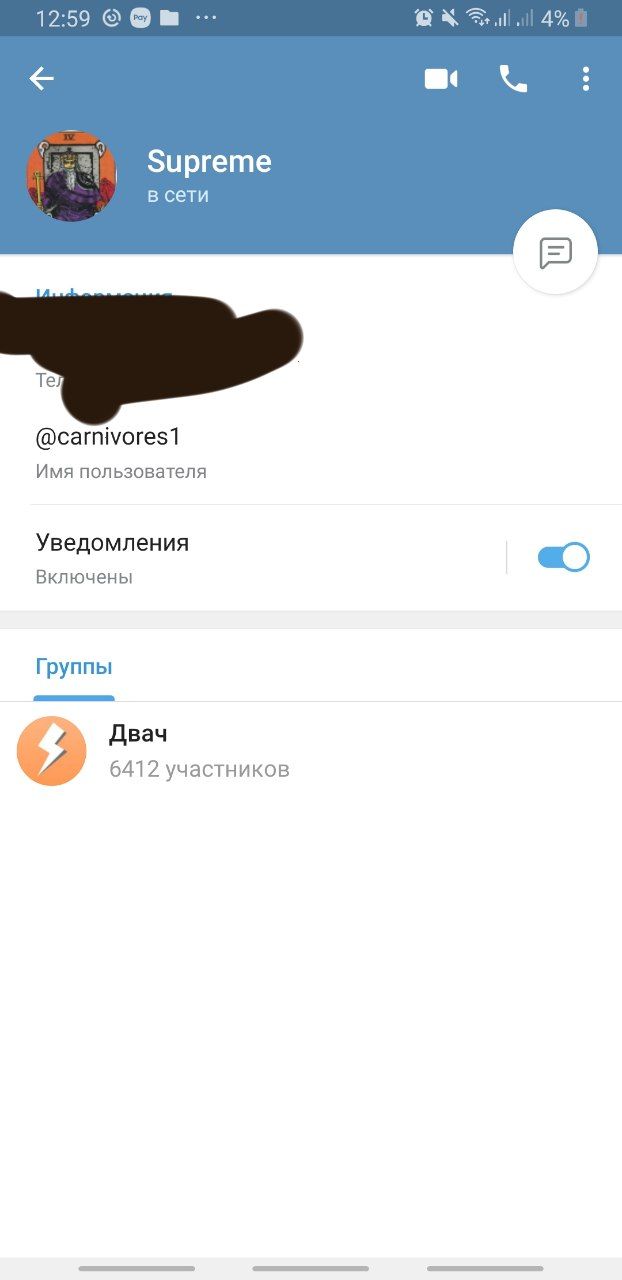Screen dimensions: 622x1280
Task: Go back using the arrow icon
Action: point(41,79)
